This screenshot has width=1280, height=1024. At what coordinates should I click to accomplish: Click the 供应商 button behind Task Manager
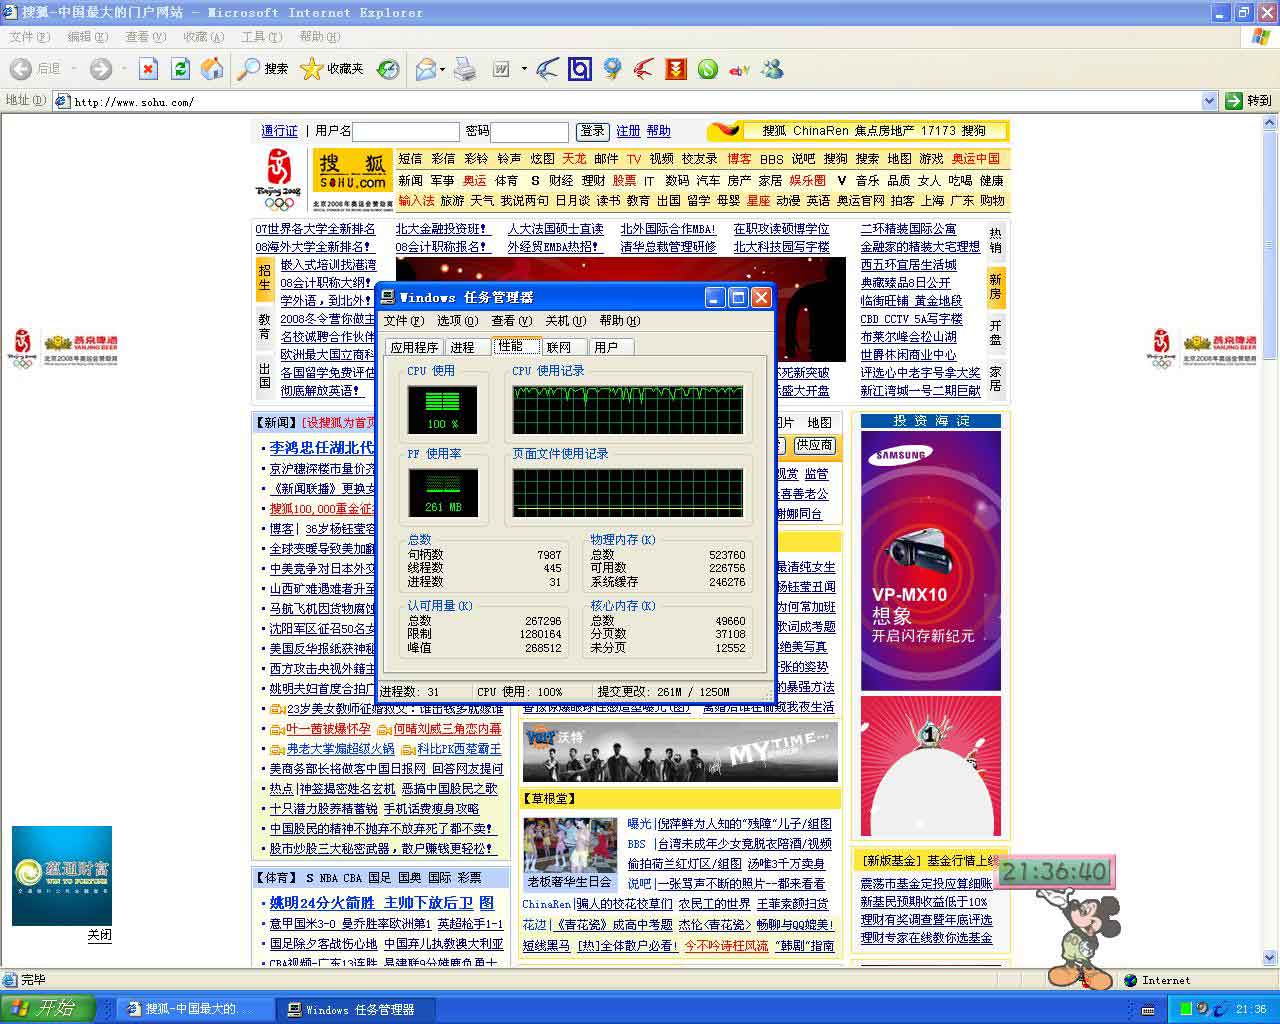pos(814,445)
